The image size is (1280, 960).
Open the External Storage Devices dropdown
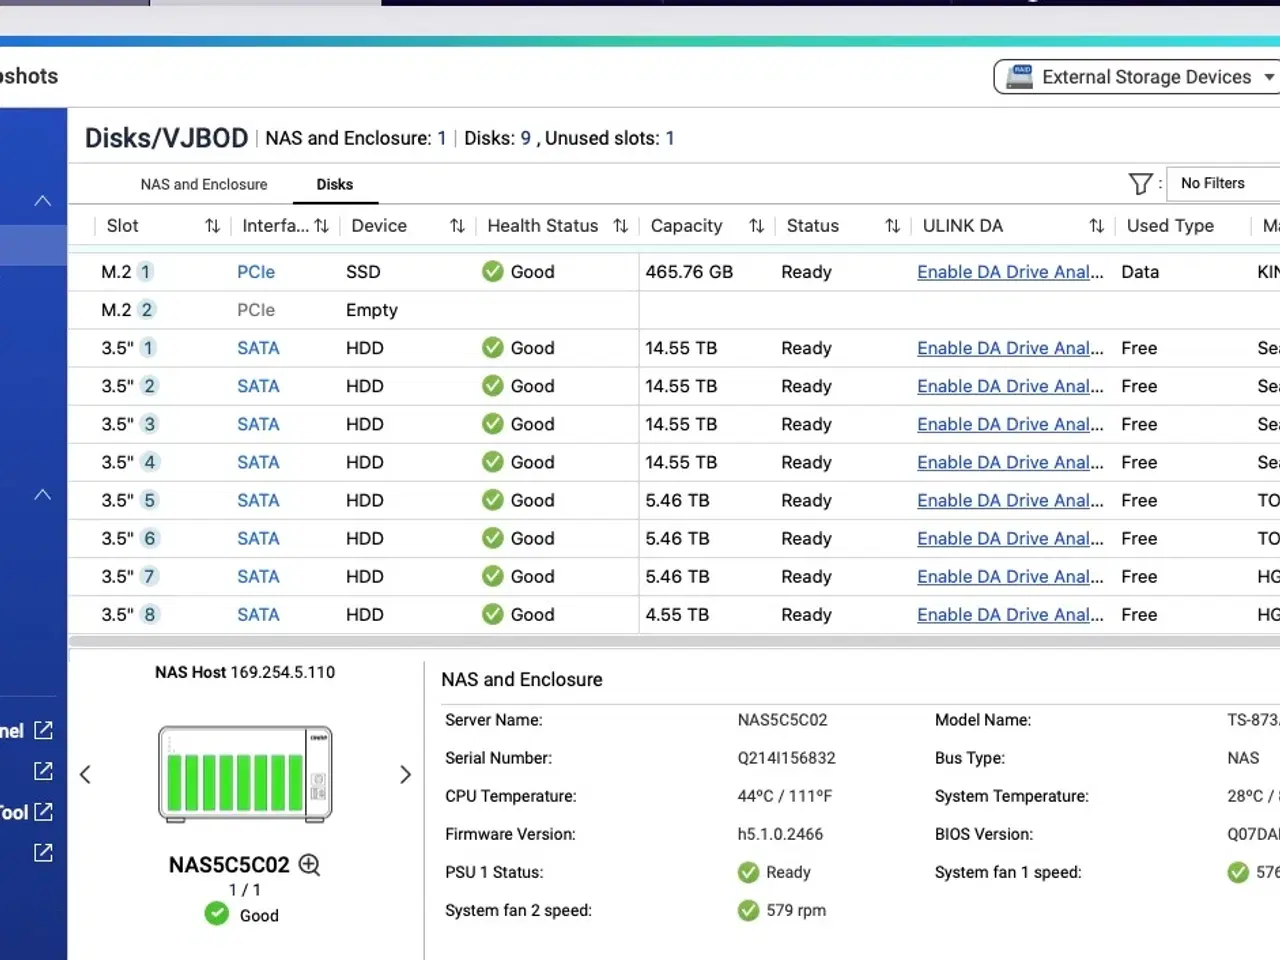pyautogui.click(x=1137, y=77)
